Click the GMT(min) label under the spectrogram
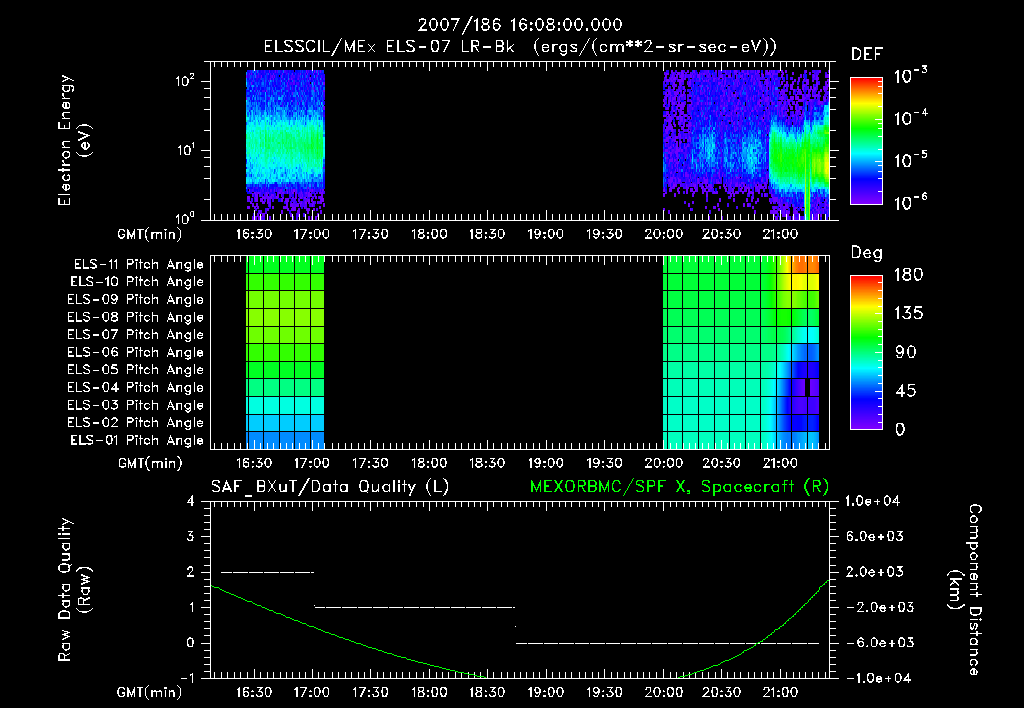 pyautogui.click(x=150, y=234)
